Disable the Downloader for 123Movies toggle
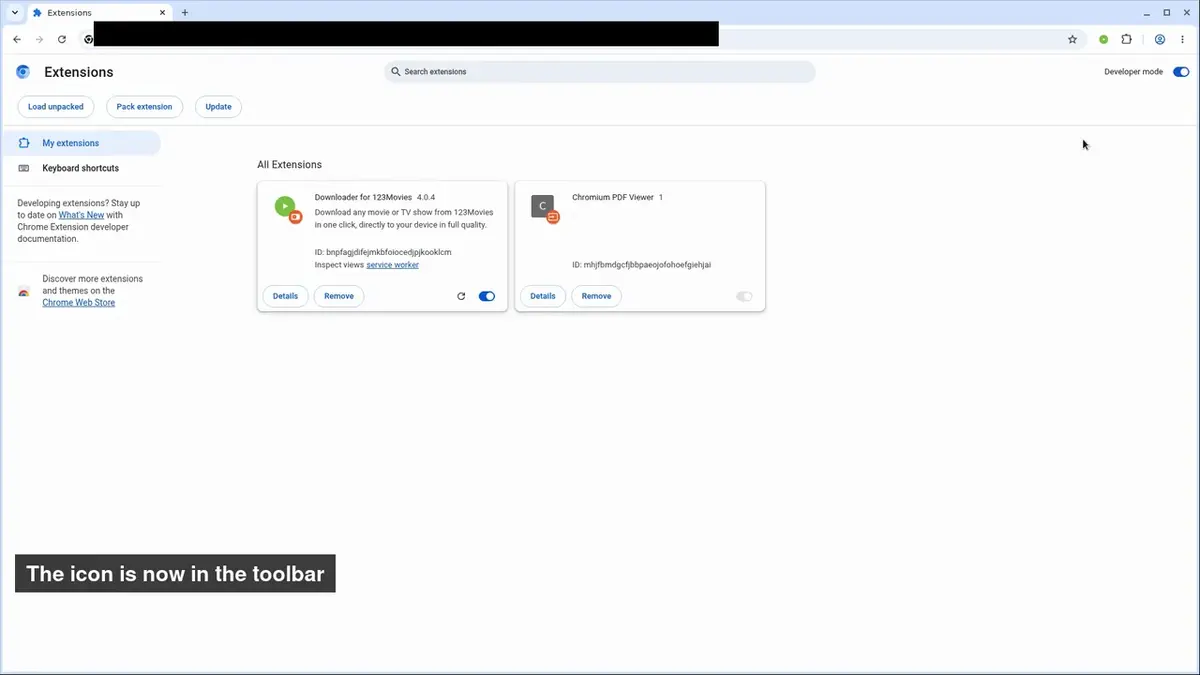The height and width of the screenshot is (675, 1200). 487,296
